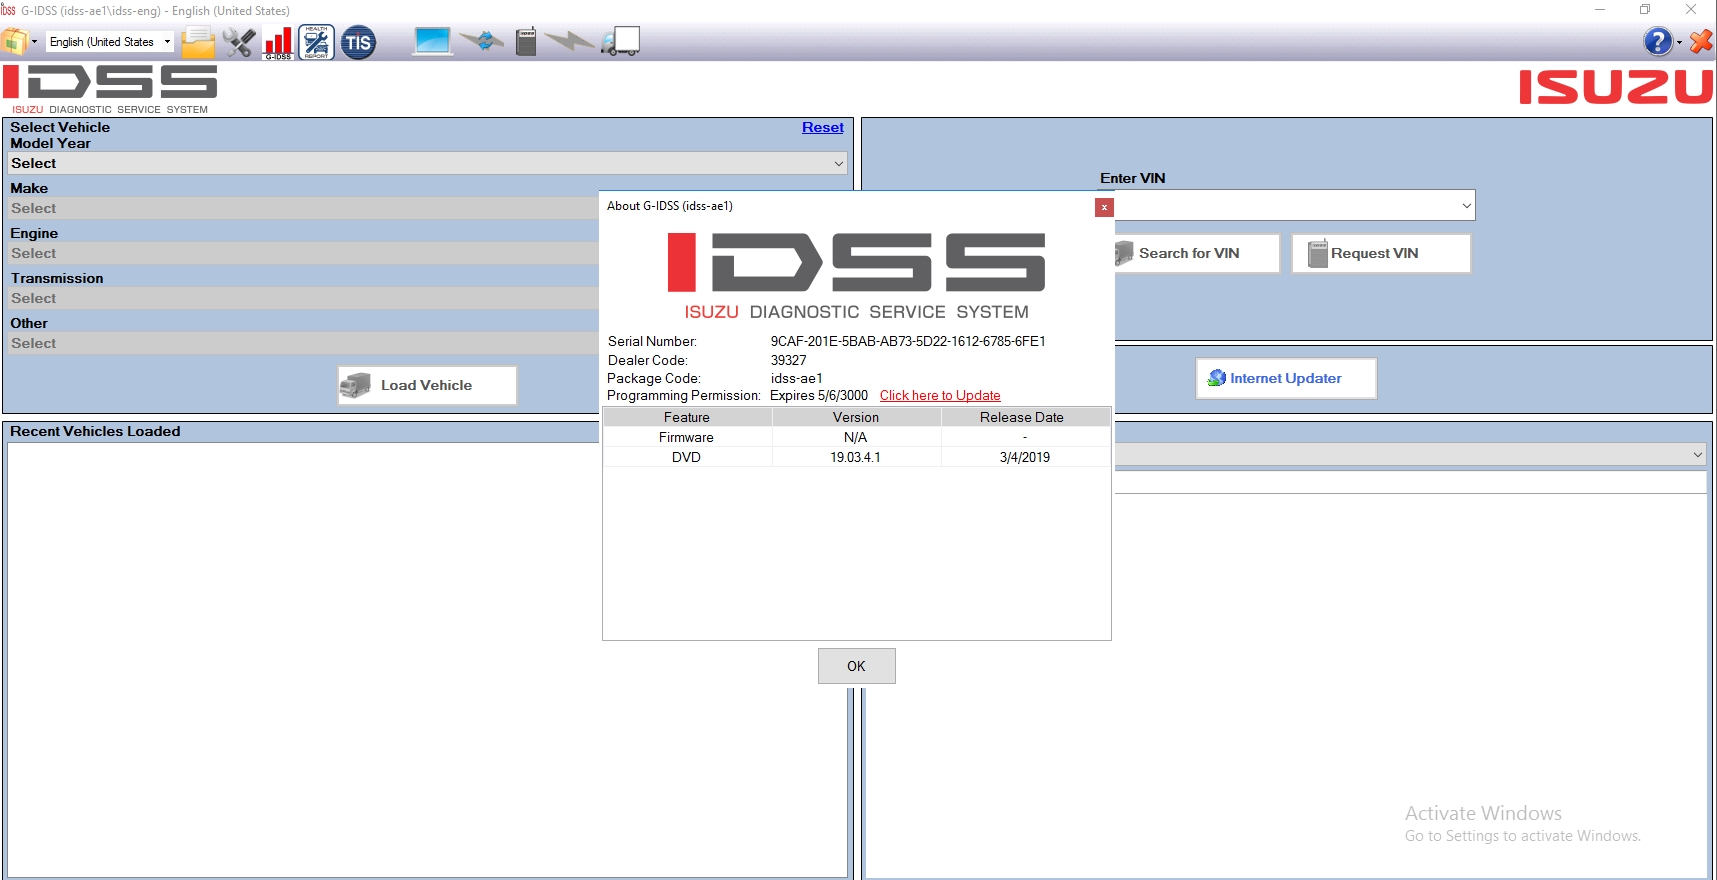Click the Make Select field
1717x880 pixels.
pyautogui.click(x=302, y=208)
